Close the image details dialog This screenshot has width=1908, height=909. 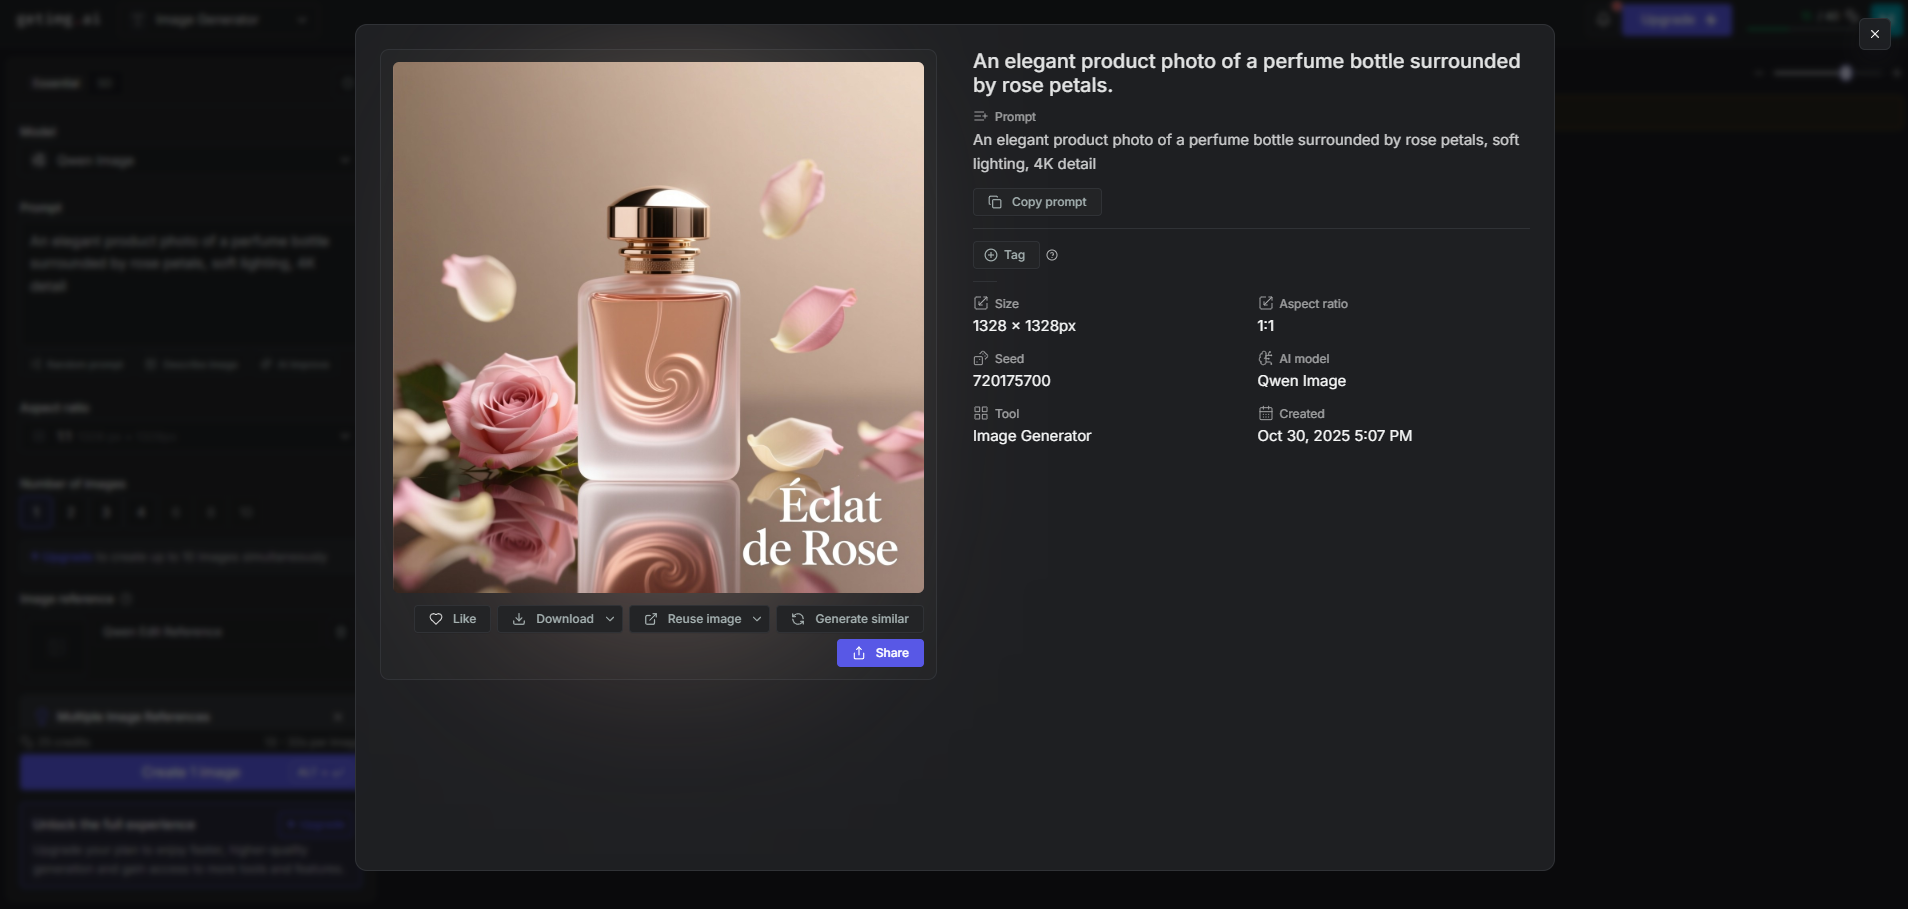pyautogui.click(x=1875, y=34)
